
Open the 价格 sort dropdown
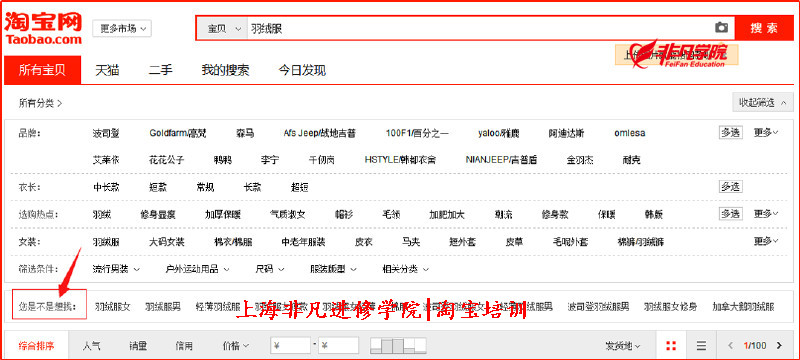[236, 346]
